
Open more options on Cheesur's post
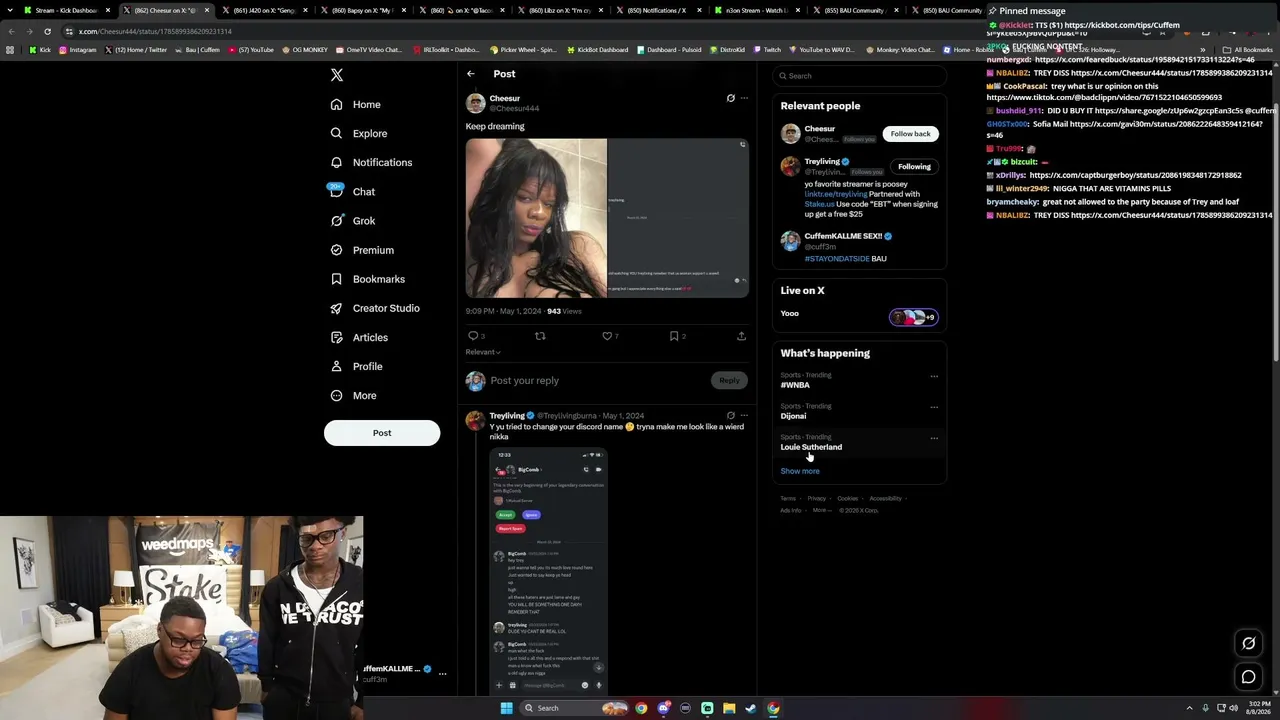(744, 98)
